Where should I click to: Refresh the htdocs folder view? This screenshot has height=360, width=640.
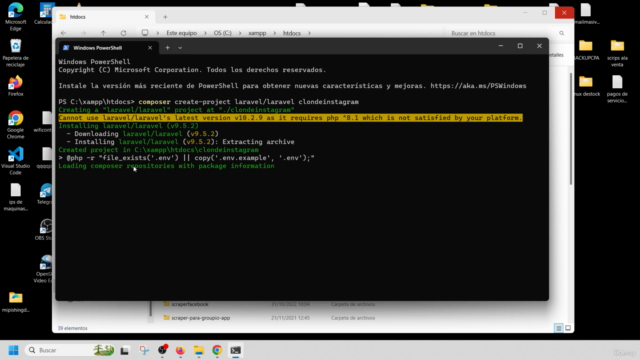click(x=123, y=33)
